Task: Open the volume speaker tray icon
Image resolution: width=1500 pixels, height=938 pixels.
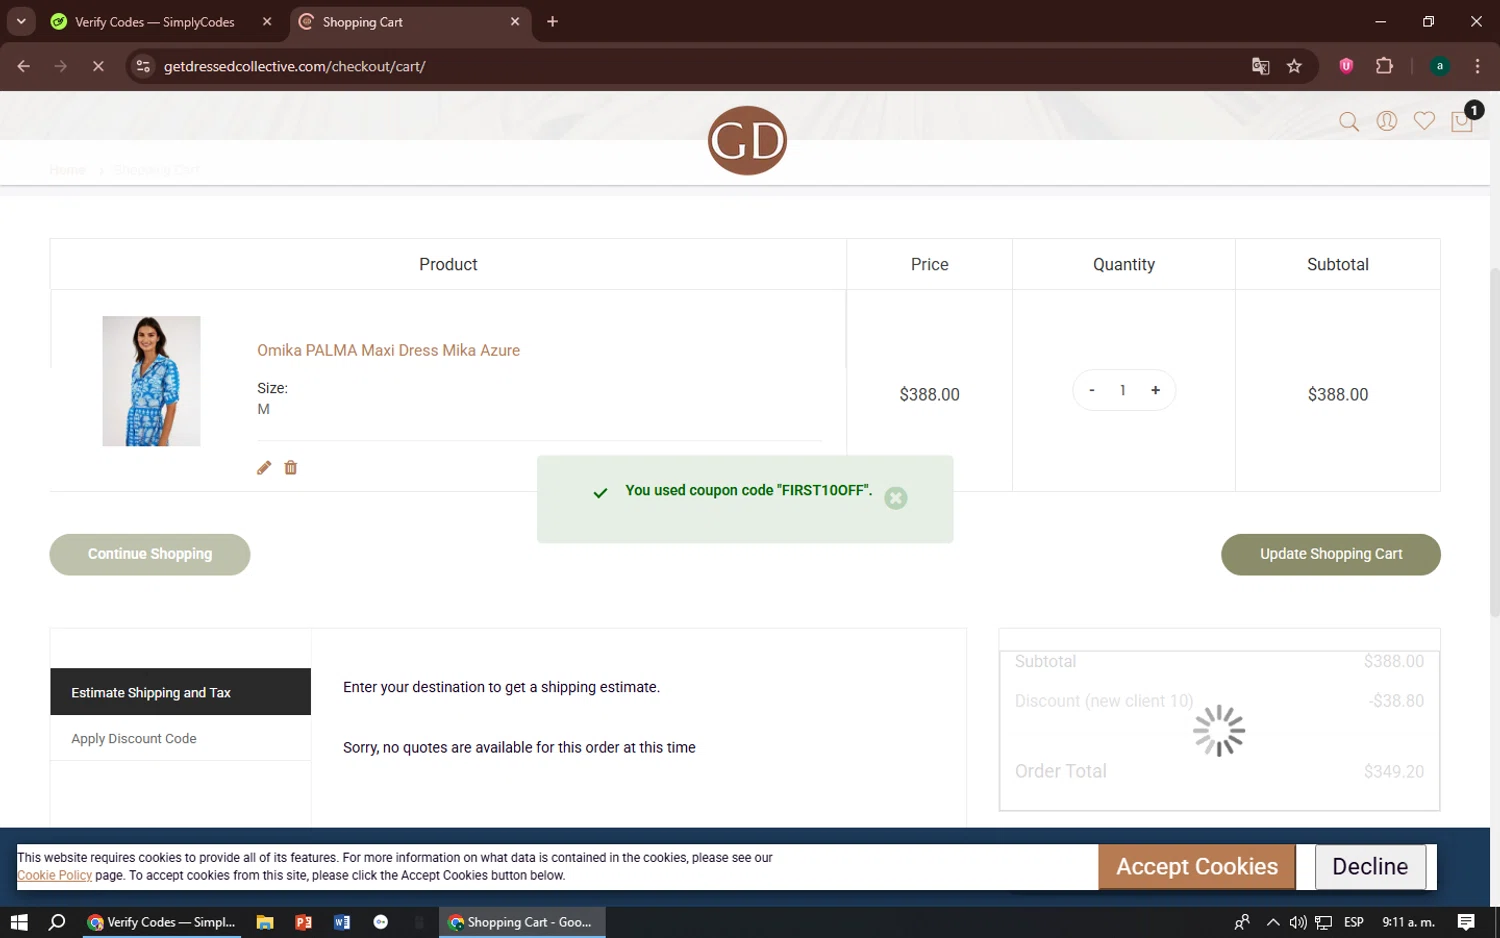Action: [x=1298, y=922]
